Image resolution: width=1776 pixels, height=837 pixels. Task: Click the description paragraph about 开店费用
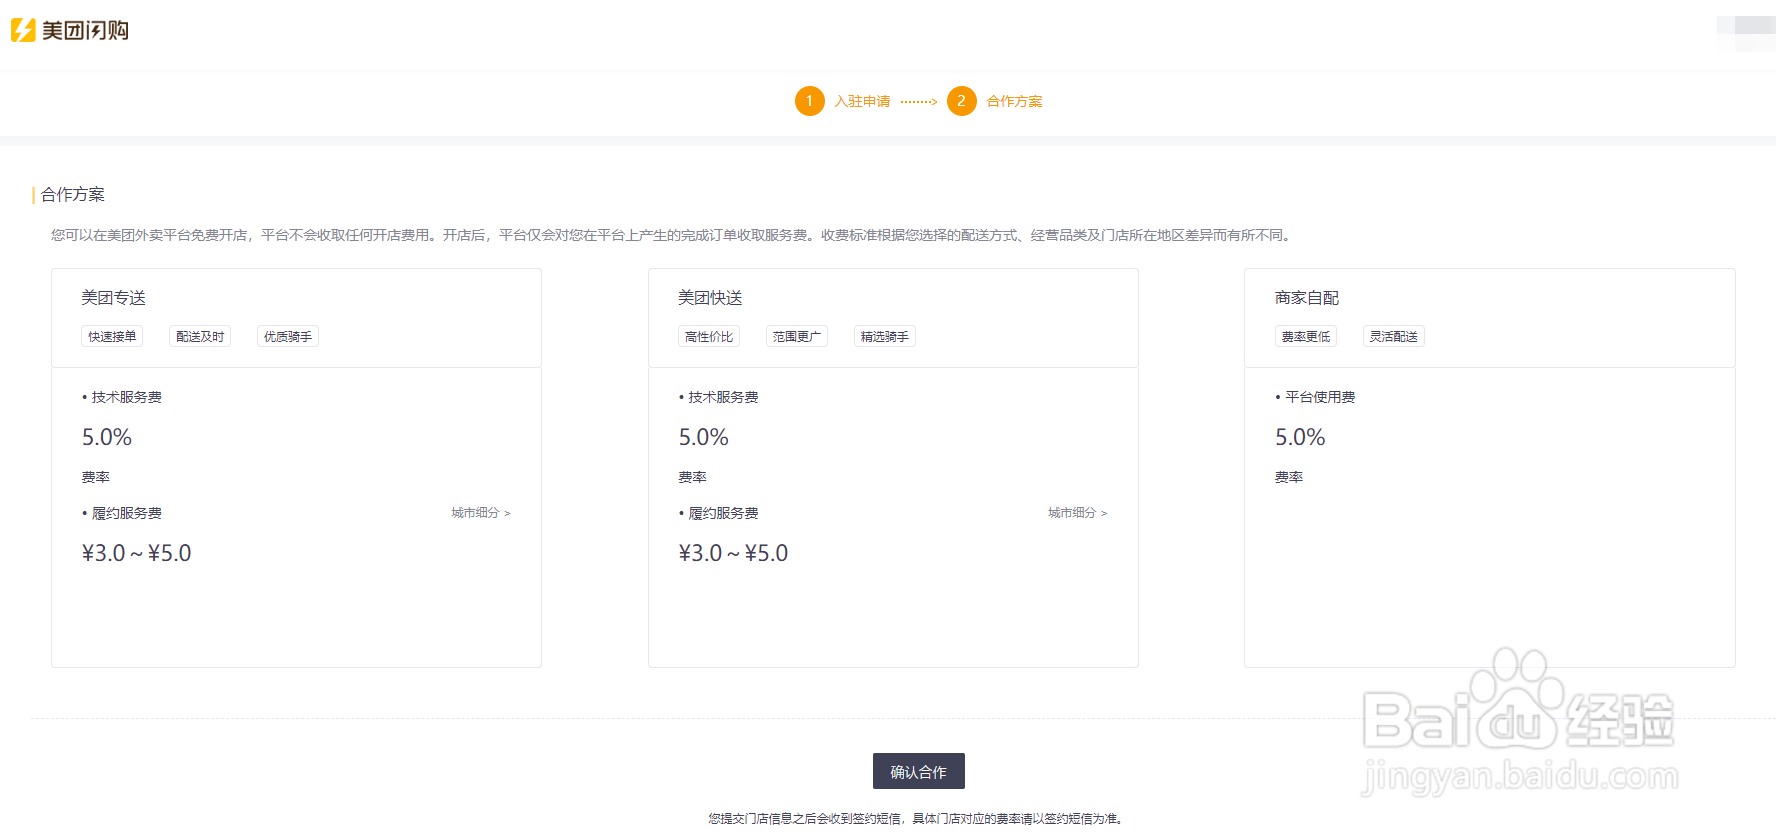pyautogui.click(x=673, y=235)
